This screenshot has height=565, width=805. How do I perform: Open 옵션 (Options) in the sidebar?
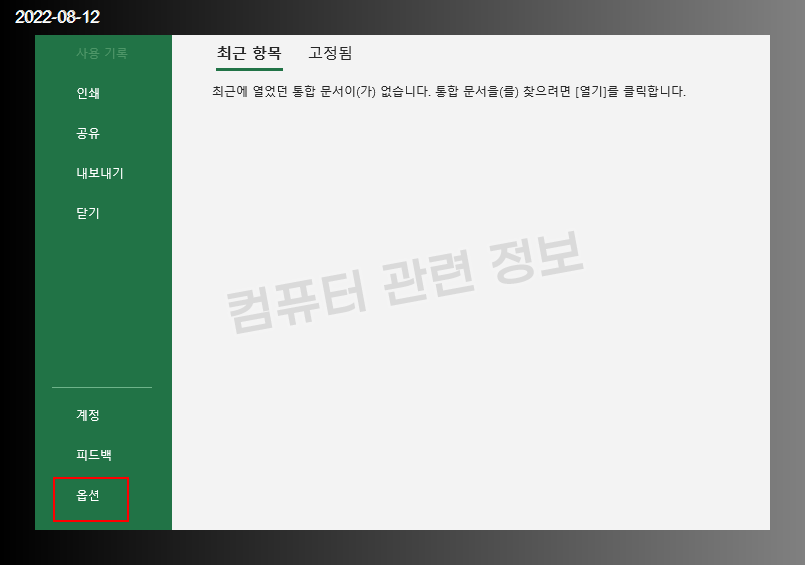tap(88, 495)
